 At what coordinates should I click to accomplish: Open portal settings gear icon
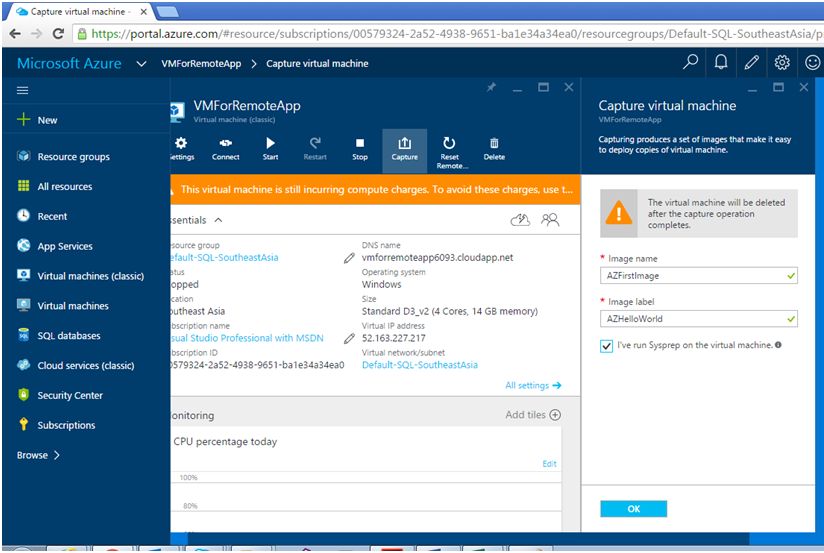tap(782, 63)
